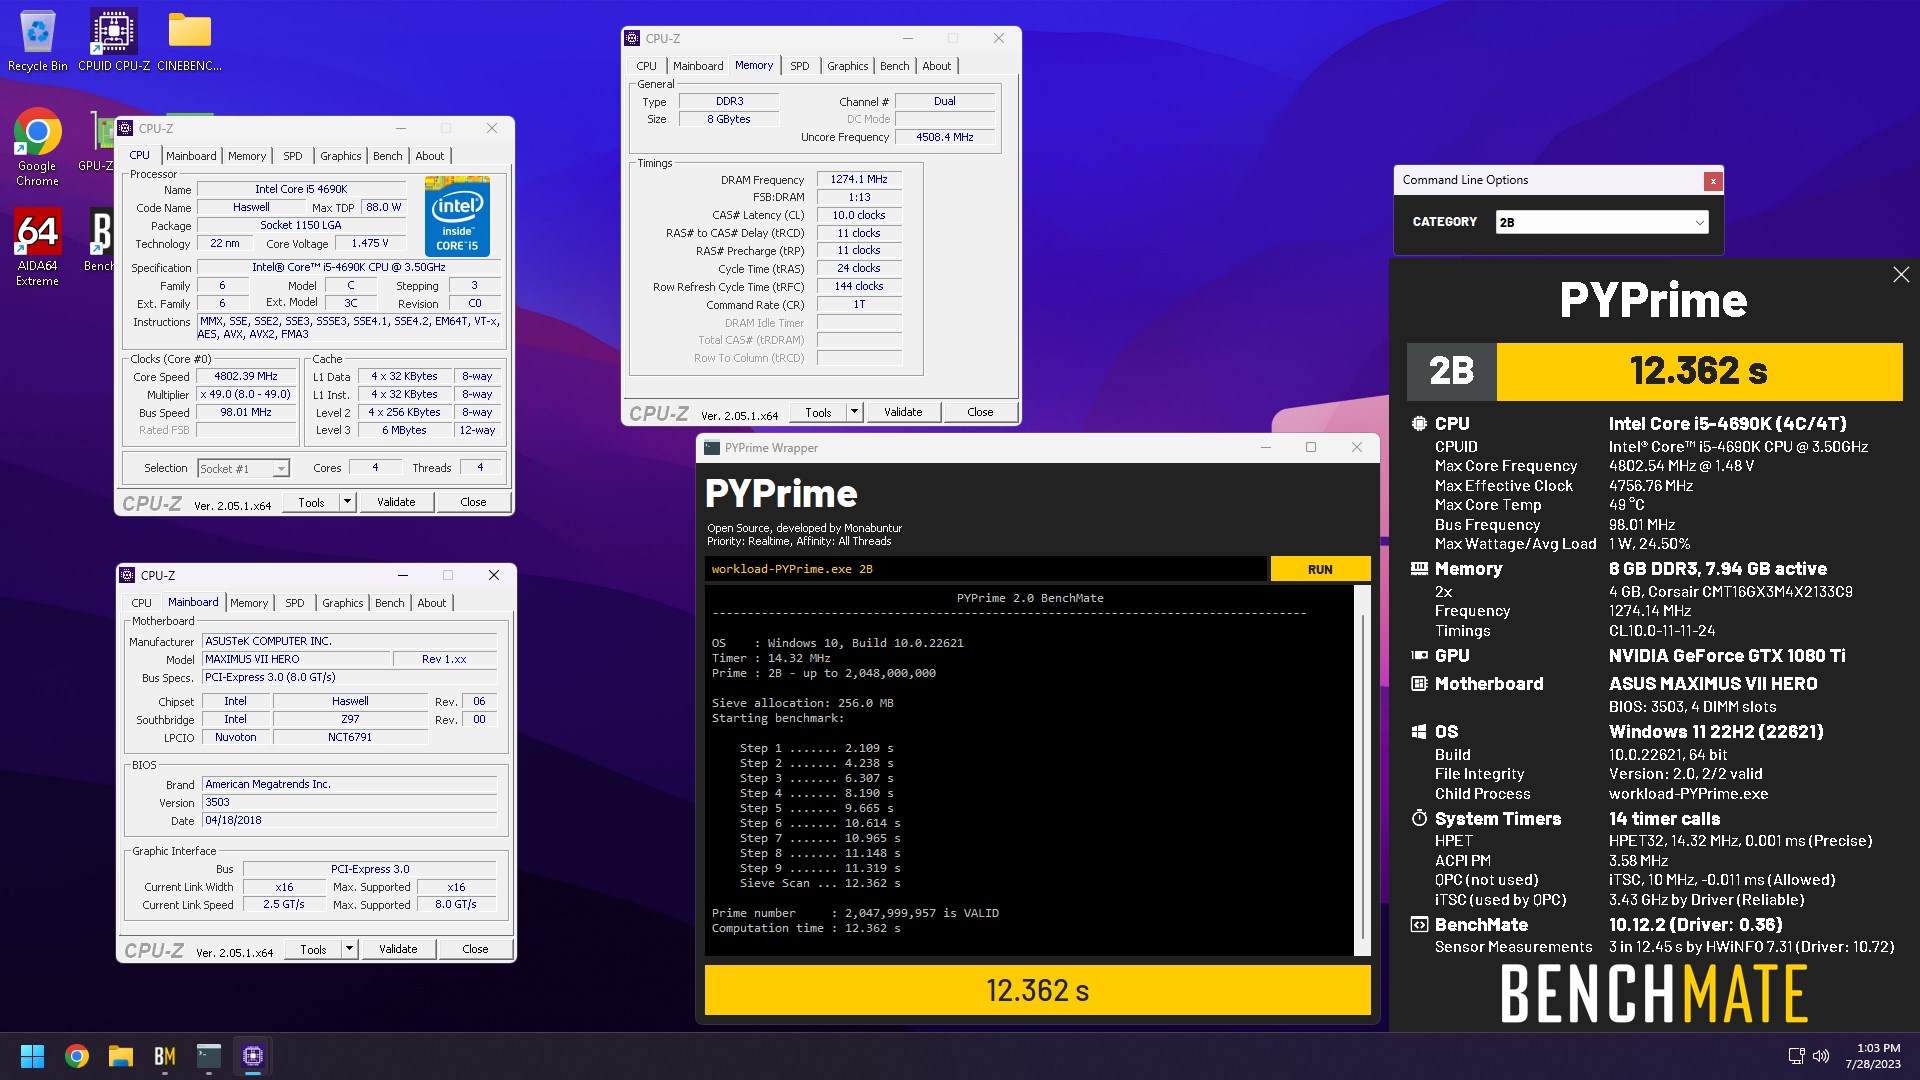Click the yellow 12.362 s result bar
1920x1080 pixels.
(x=1037, y=990)
